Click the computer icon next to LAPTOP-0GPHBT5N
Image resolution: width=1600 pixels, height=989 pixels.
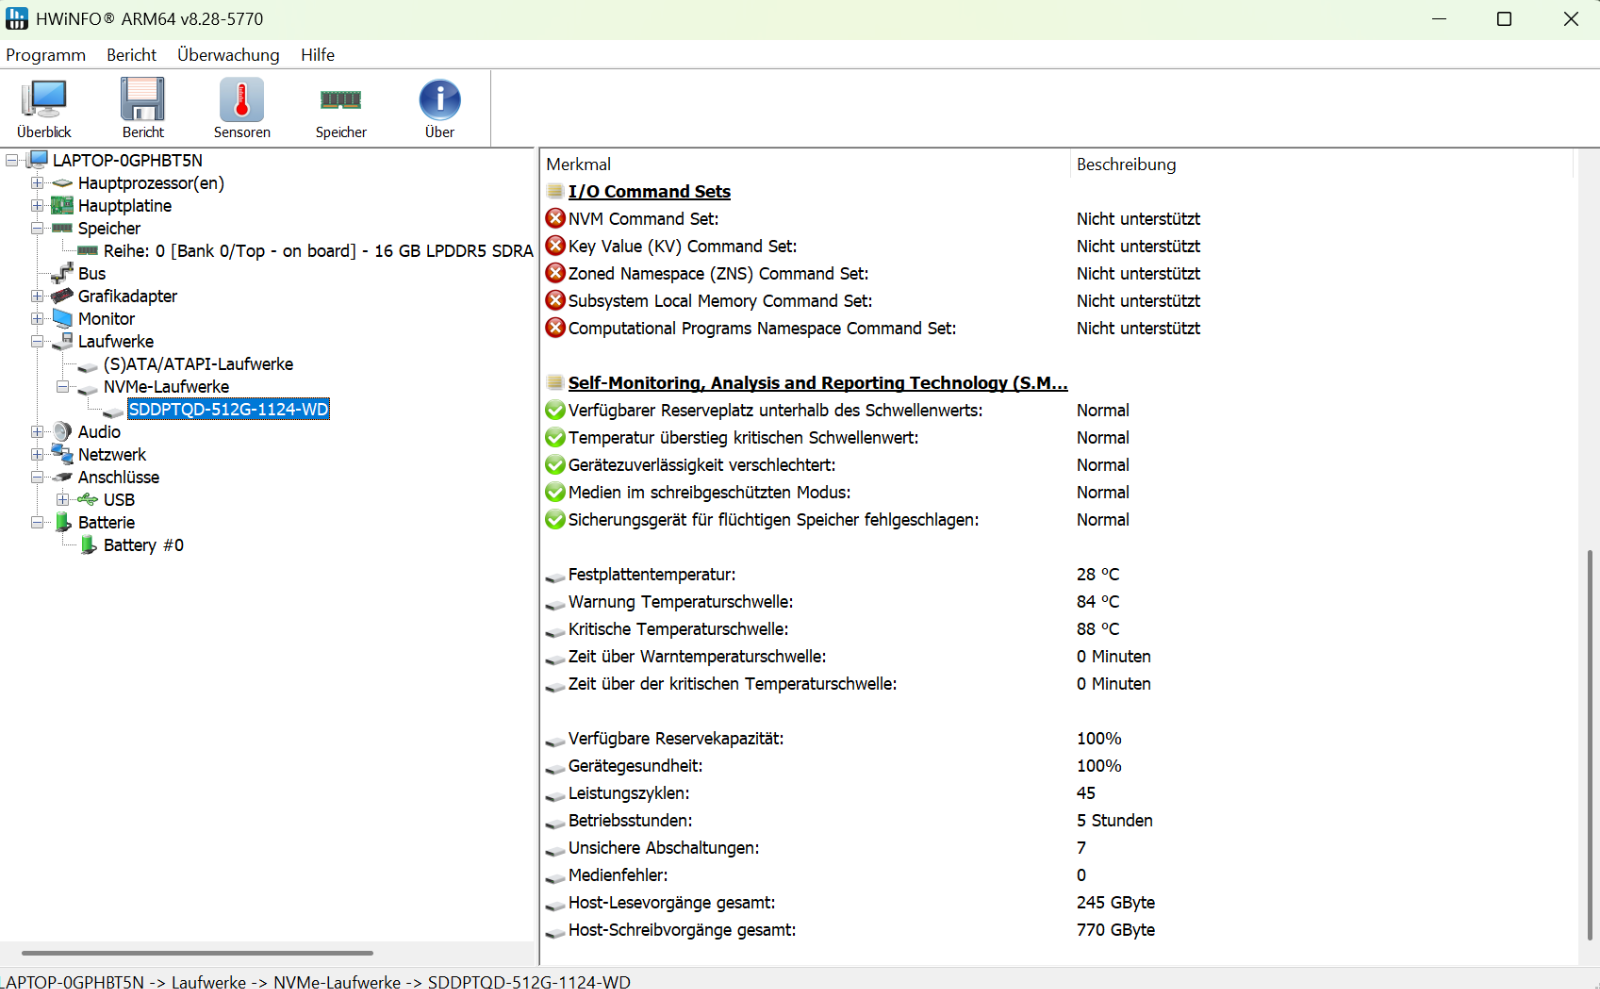point(38,160)
